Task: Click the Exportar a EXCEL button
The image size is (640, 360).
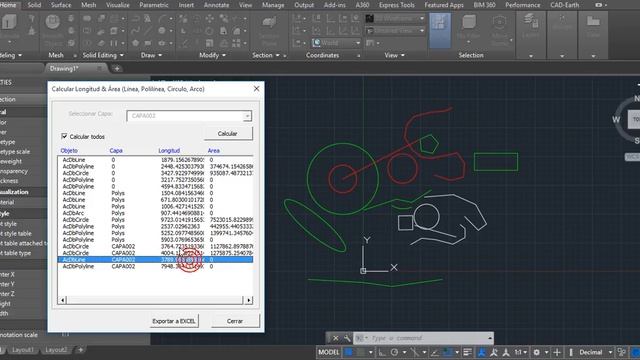Action: point(174,321)
